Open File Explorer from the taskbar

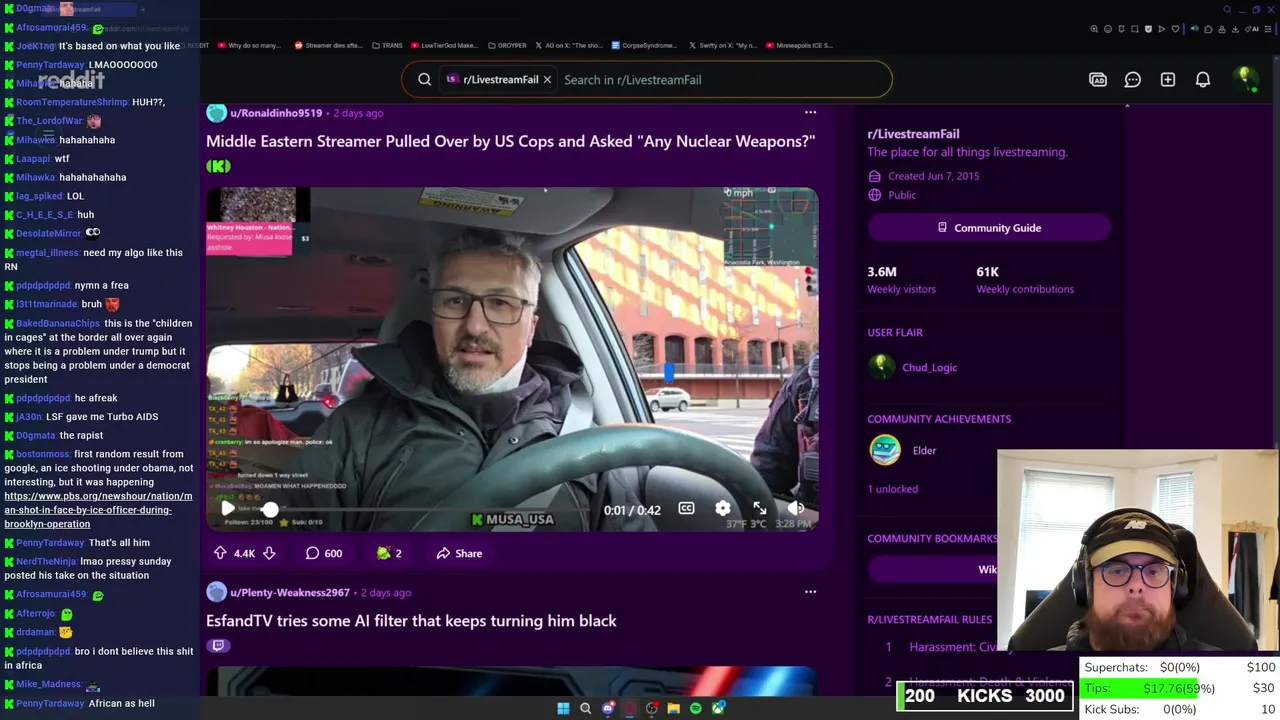[673, 708]
